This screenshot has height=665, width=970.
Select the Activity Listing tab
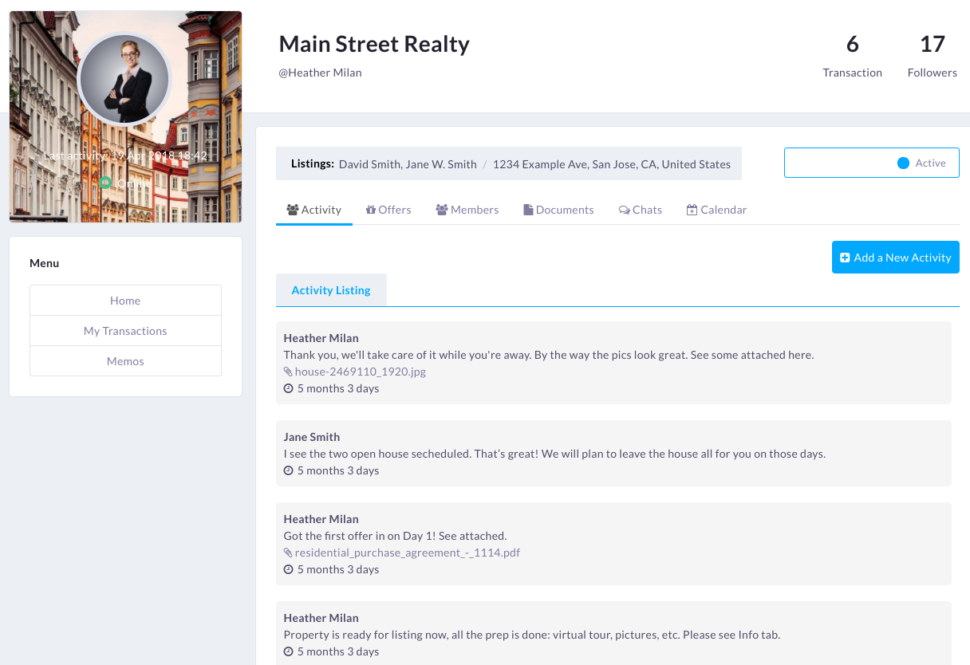tap(331, 290)
